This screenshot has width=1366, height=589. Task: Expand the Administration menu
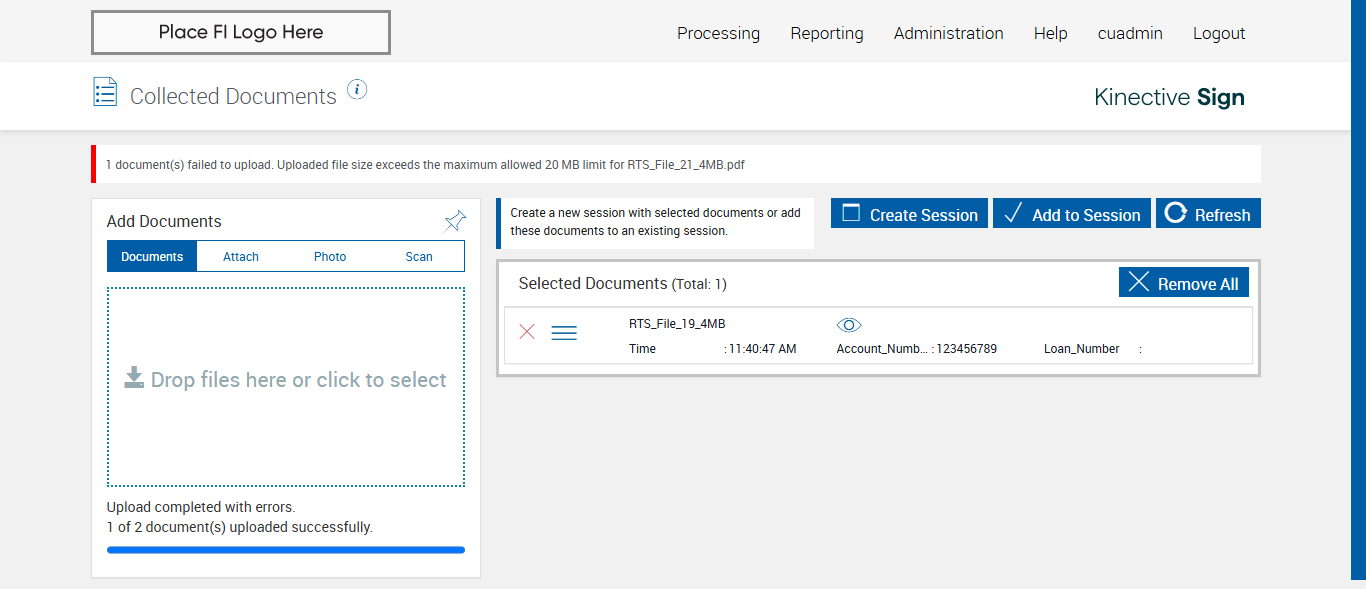click(948, 33)
